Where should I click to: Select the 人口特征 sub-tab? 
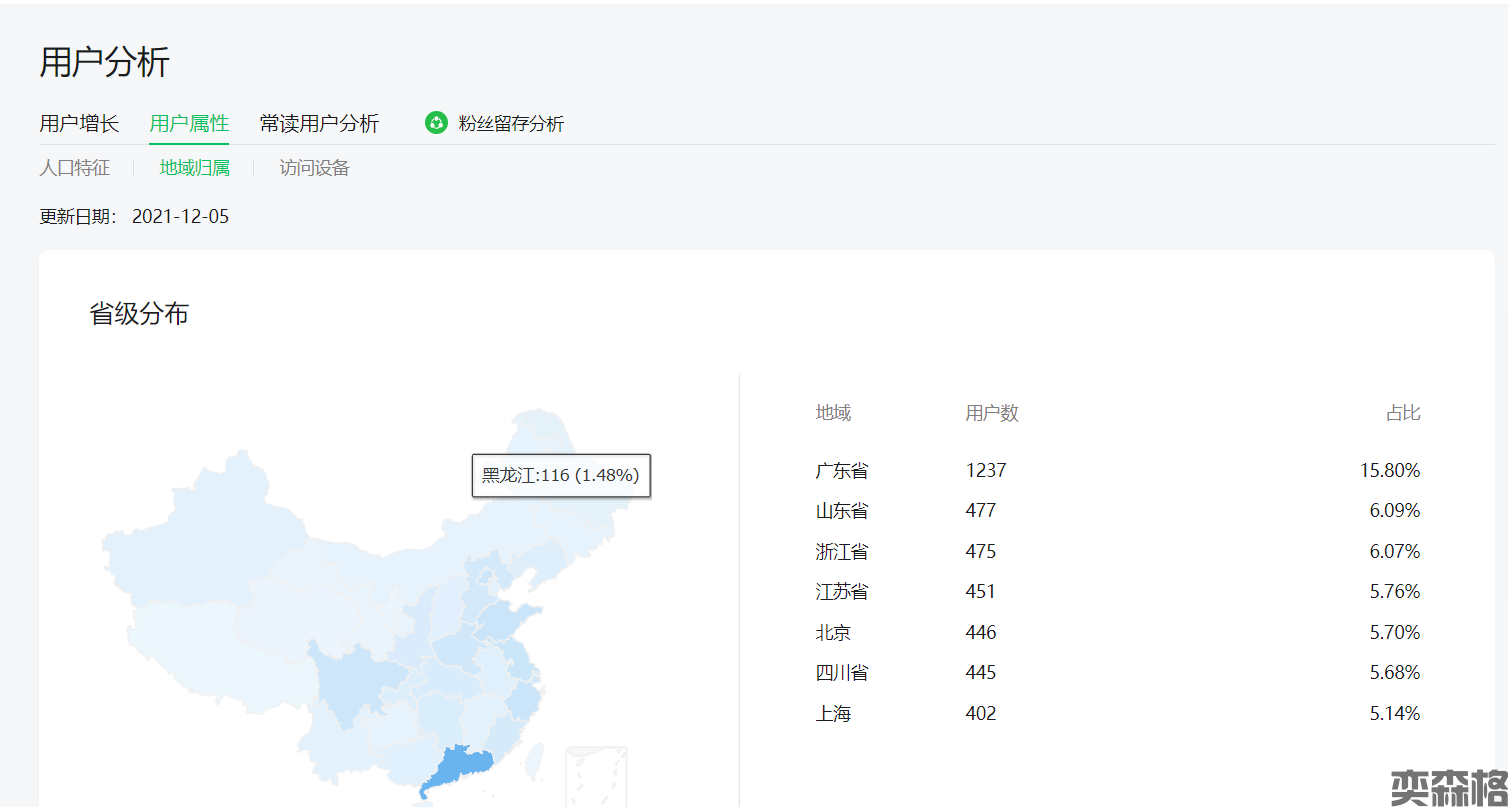tap(75, 168)
